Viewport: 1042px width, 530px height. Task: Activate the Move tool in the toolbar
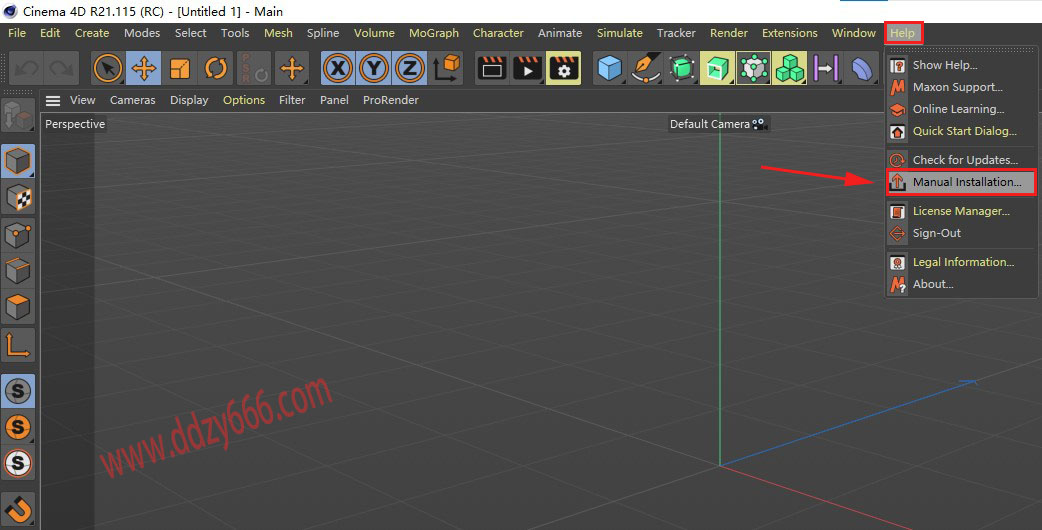point(144,68)
